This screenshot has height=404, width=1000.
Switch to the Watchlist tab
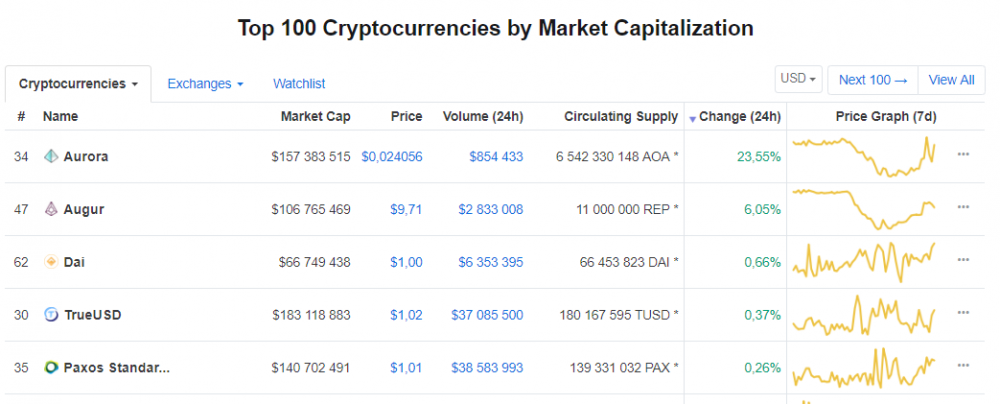(x=299, y=84)
